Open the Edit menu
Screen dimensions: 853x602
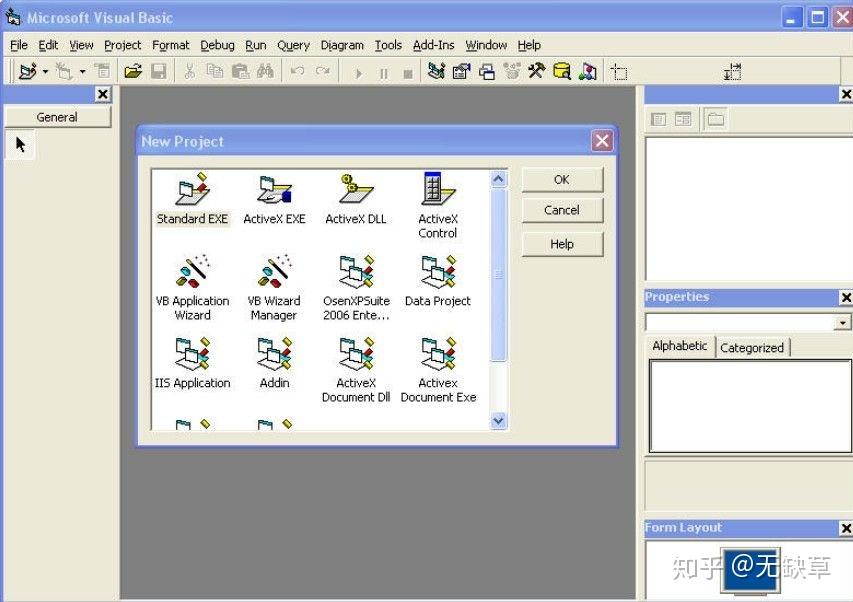pos(48,45)
